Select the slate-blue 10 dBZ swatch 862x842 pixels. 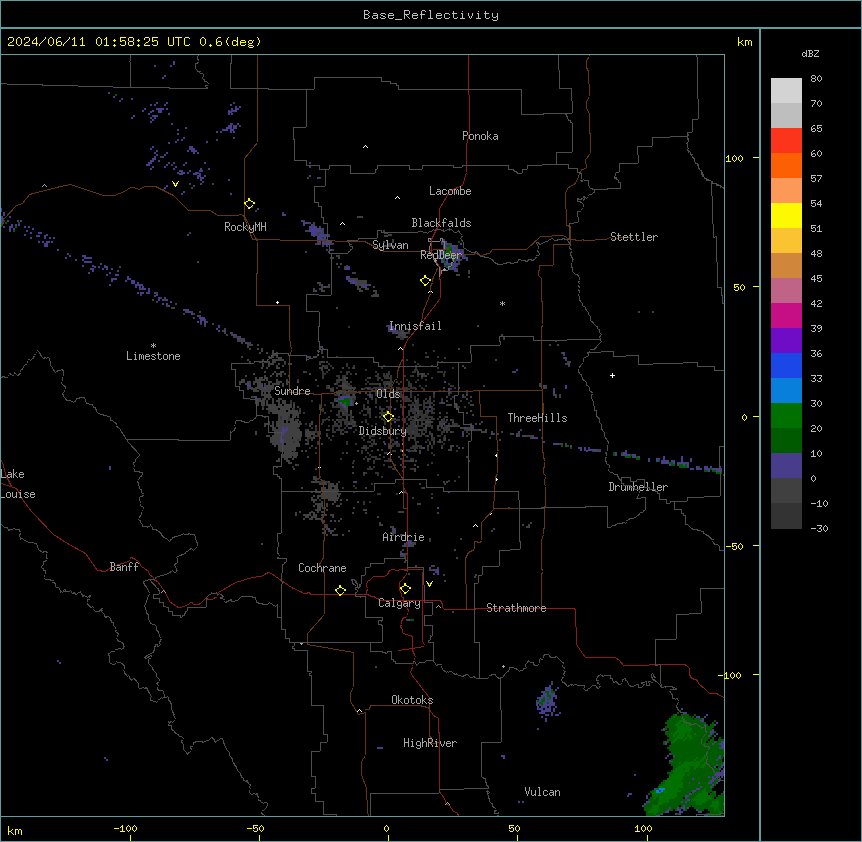click(786, 465)
